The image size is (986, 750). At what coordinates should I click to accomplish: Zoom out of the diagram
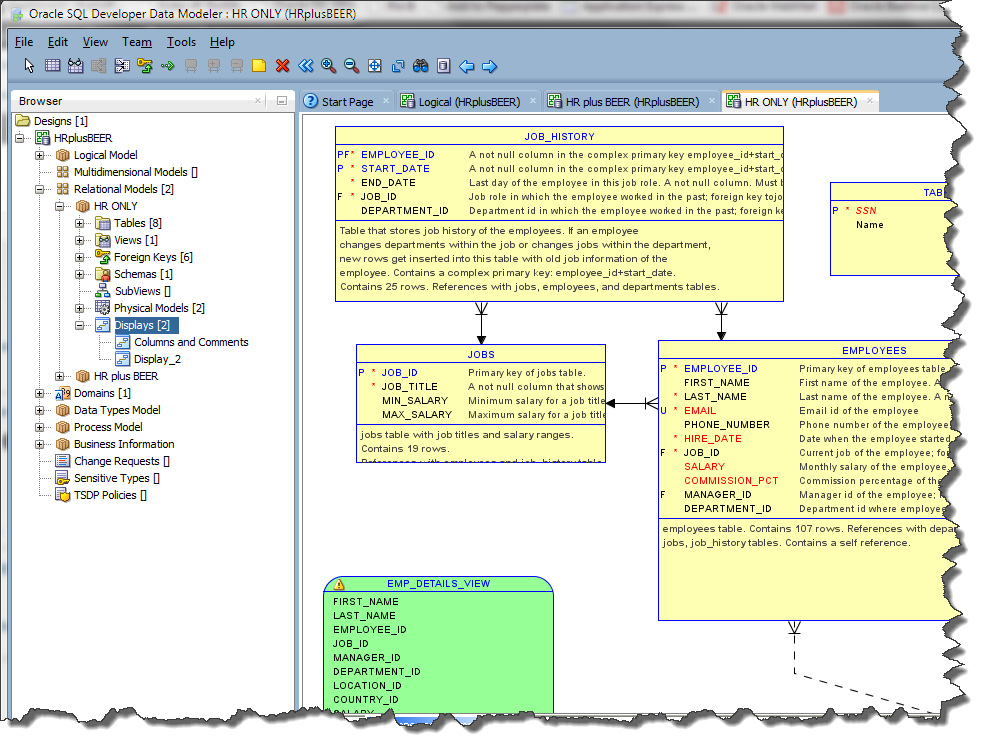point(352,65)
